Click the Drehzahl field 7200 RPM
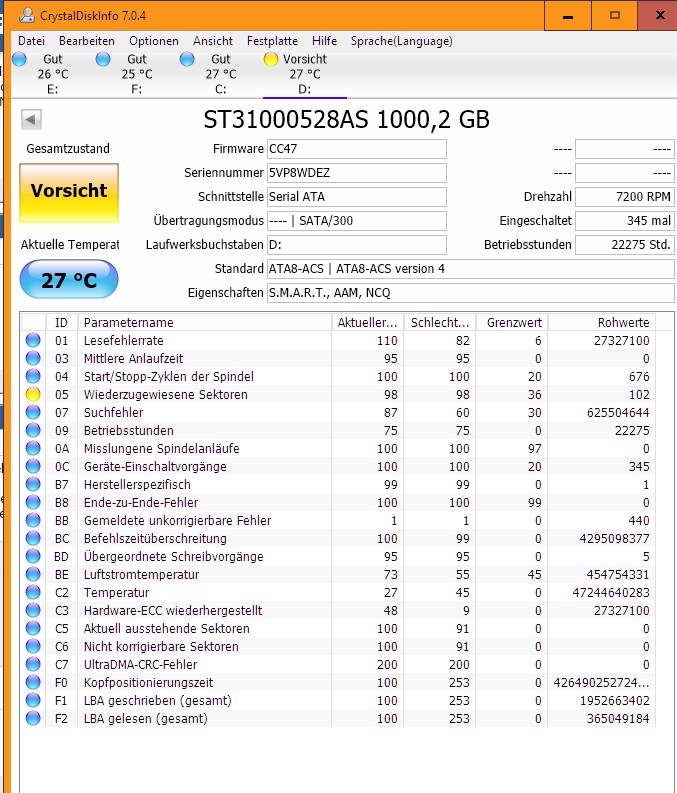Screen dimensions: 677x793 coord(625,197)
